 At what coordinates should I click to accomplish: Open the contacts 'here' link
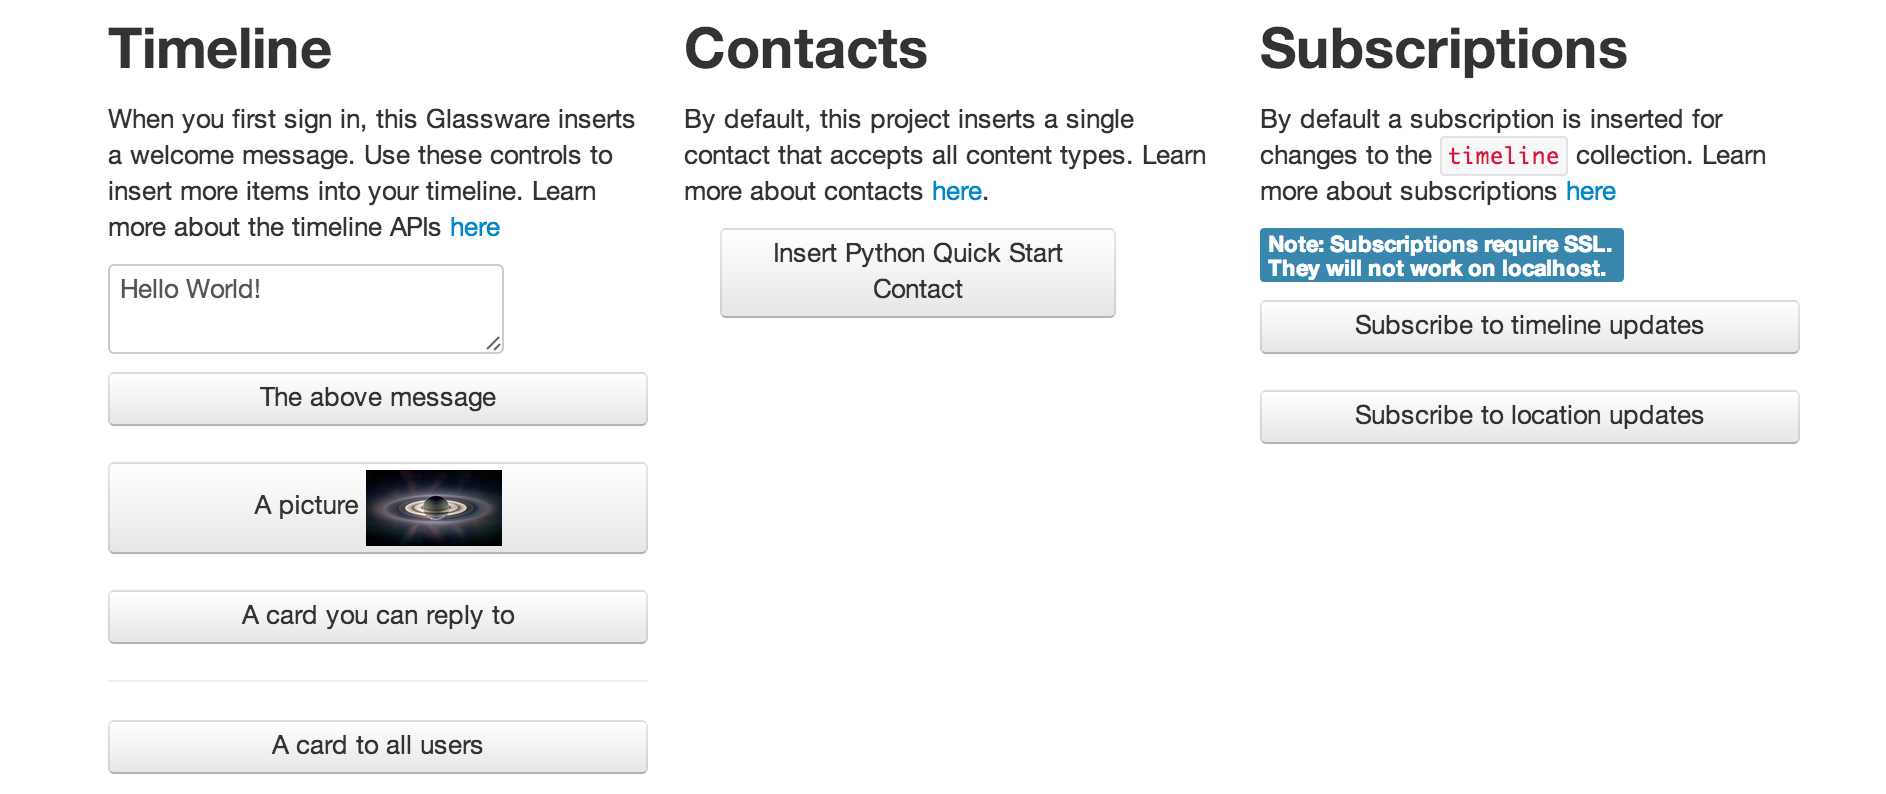(x=957, y=191)
